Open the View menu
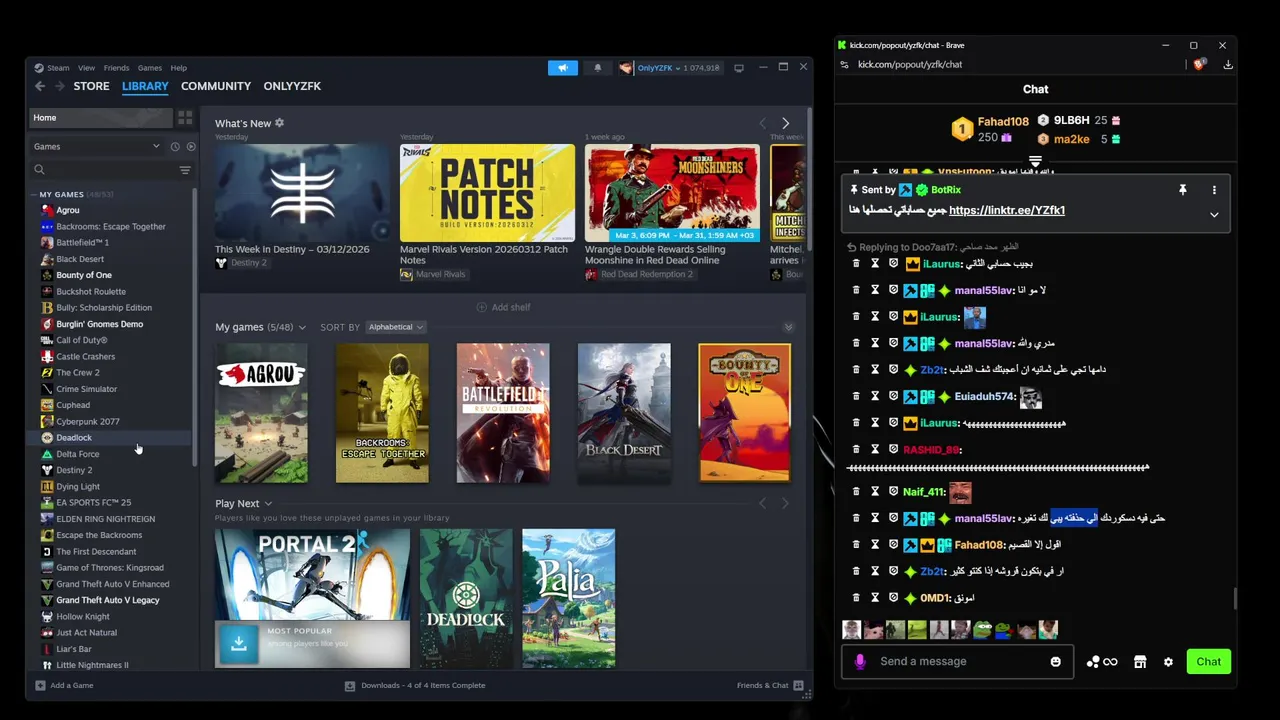 pos(87,68)
